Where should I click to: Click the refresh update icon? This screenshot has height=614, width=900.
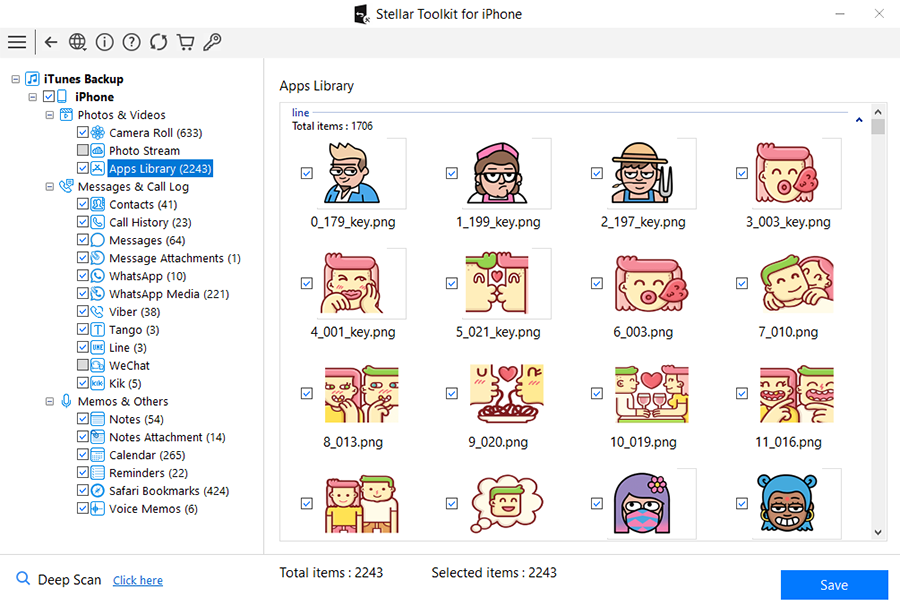[158, 42]
